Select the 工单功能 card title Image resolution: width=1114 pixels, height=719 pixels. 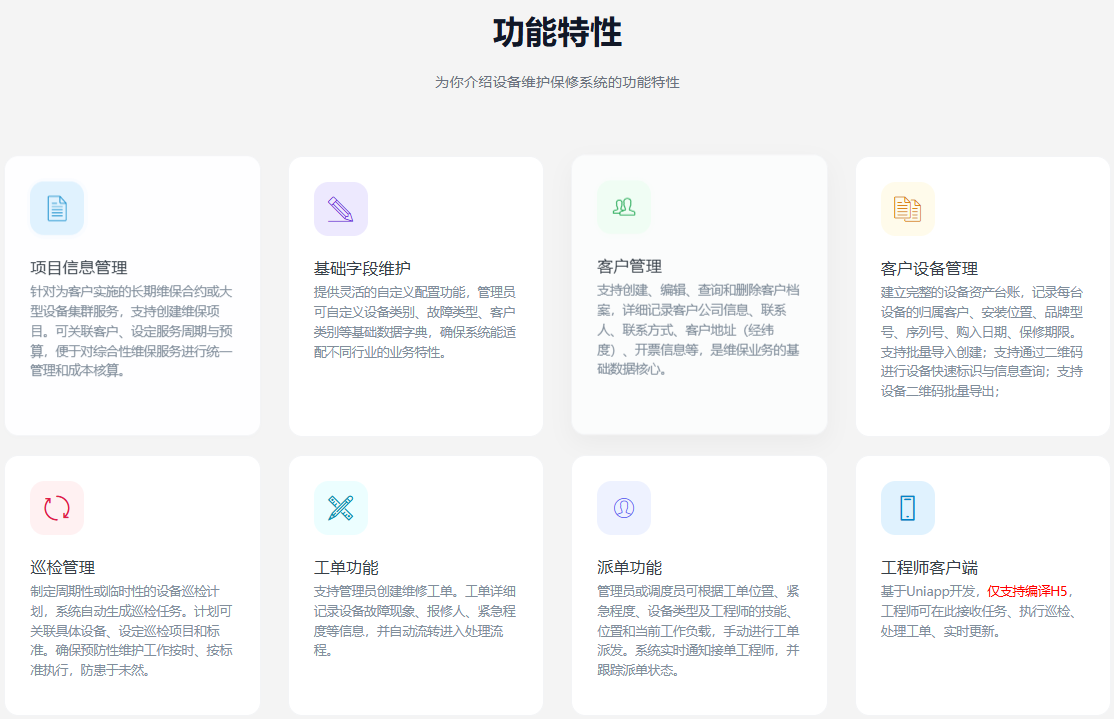347,568
